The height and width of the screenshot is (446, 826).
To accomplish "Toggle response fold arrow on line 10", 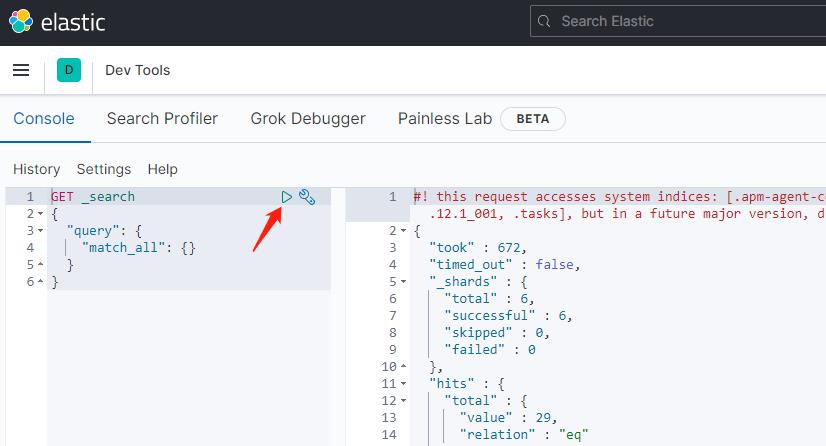I will coord(404,366).
